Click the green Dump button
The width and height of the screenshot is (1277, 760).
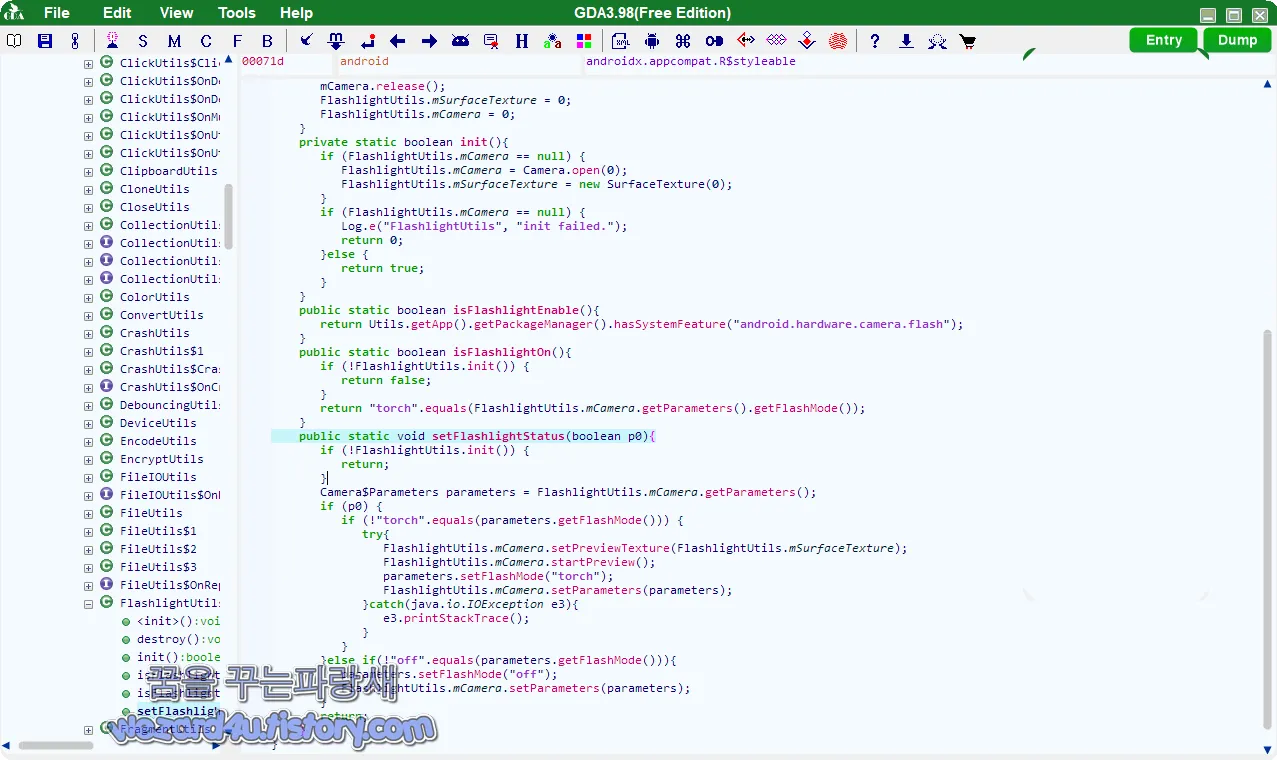pyautogui.click(x=1238, y=40)
